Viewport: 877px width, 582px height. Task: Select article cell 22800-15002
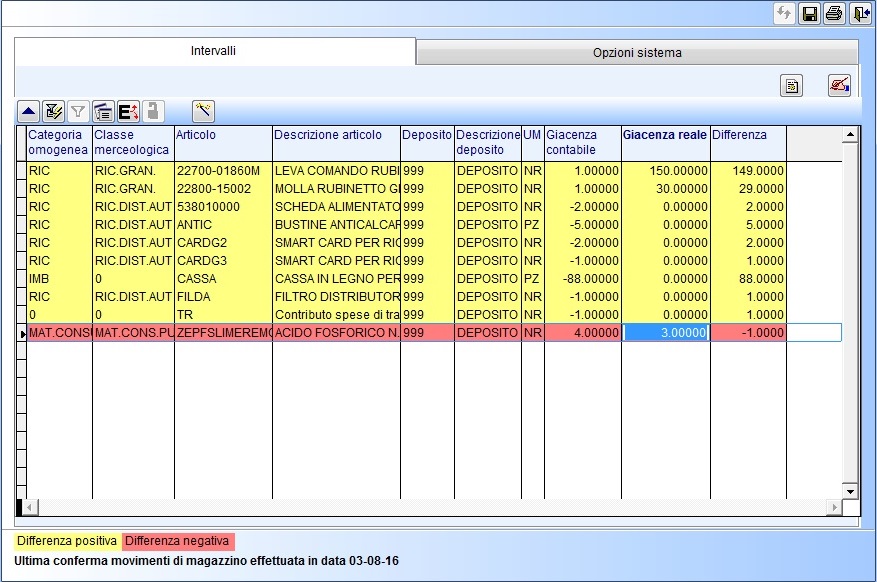(x=223, y=189)
